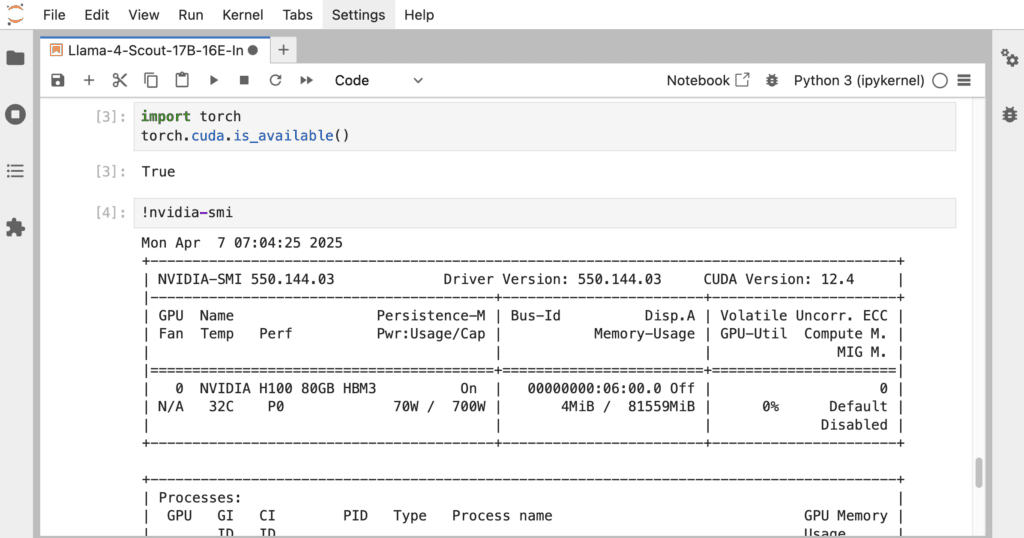Click the 00000000:06:00.0 bus ID
The image size is (1024, 538).
coord(594,388)
